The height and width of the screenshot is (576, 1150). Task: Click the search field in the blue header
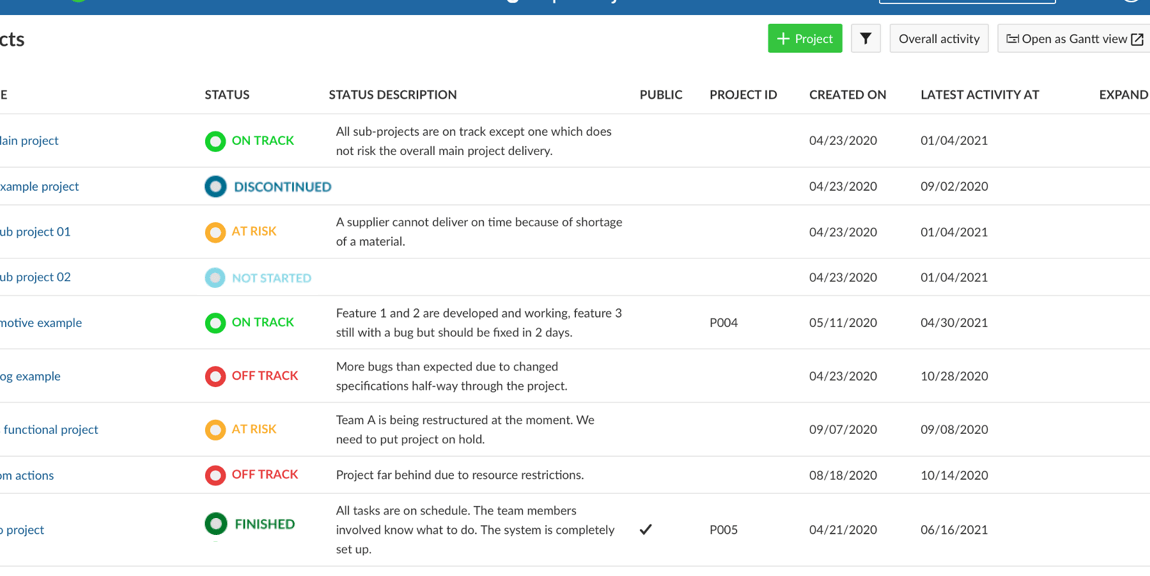967,2
